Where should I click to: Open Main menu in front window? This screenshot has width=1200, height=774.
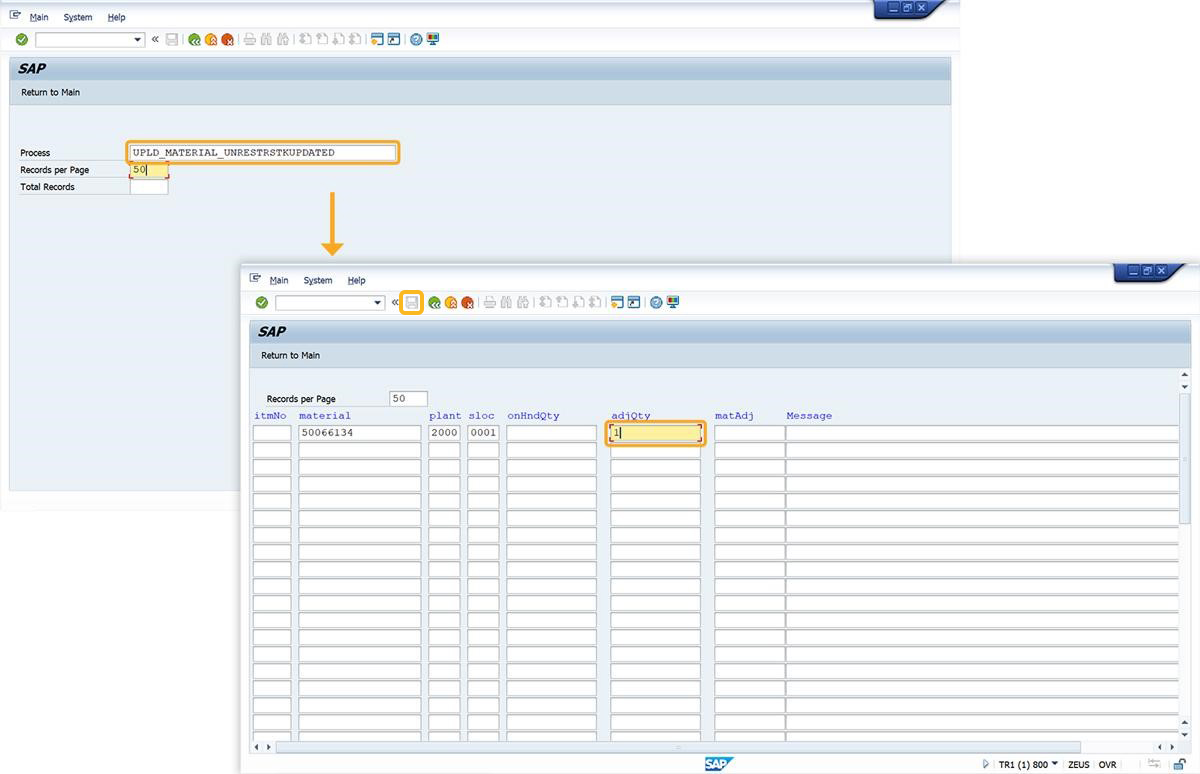click(x=279, y=280)
